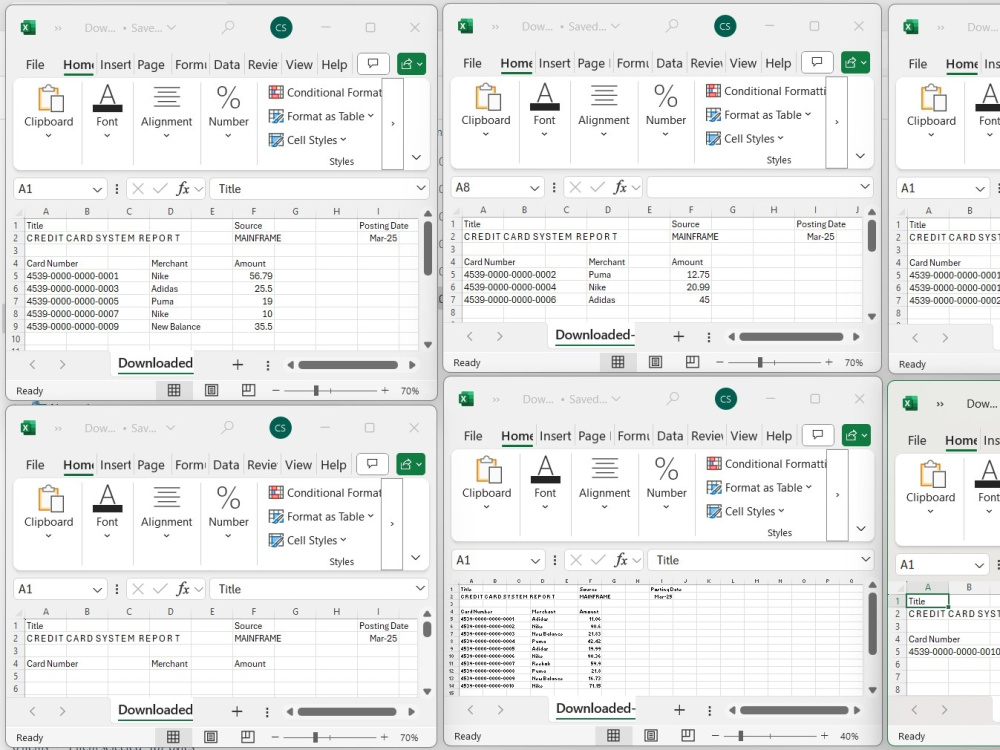Open Clipboard group in top-left Excel window
The height and width of the screenshot is (750, 1000).
pos(48,111)
